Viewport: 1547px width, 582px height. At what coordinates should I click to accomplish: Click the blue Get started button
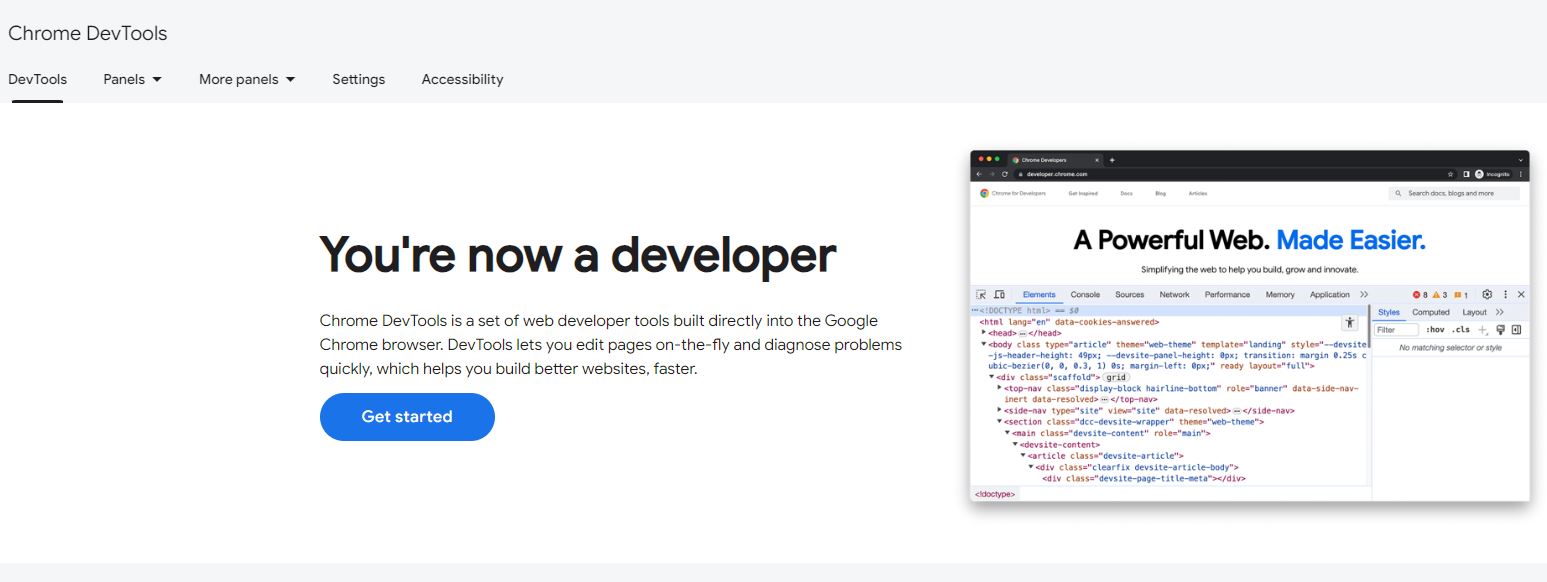407,417
